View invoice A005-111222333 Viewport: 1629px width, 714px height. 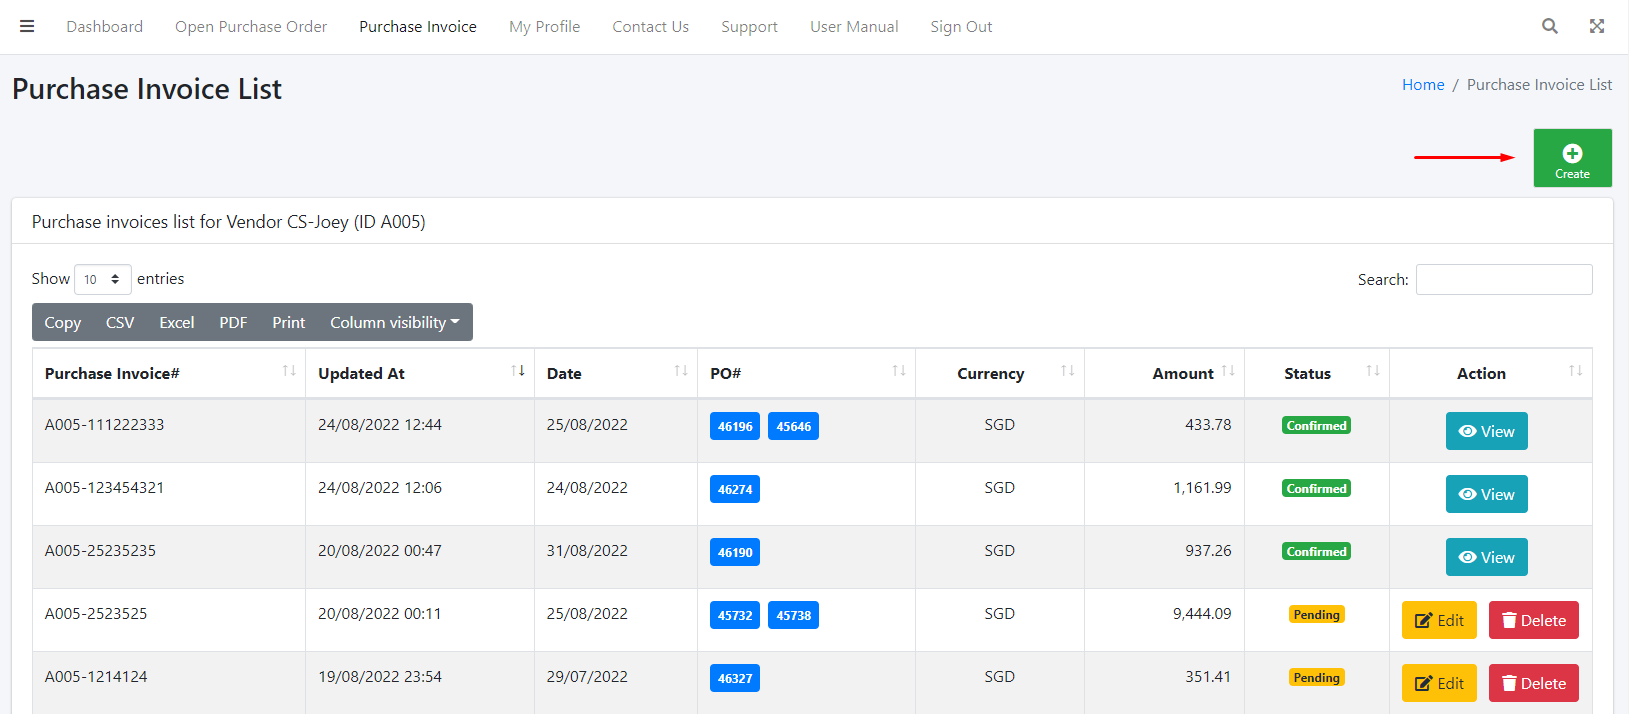tap(1486, 431)
